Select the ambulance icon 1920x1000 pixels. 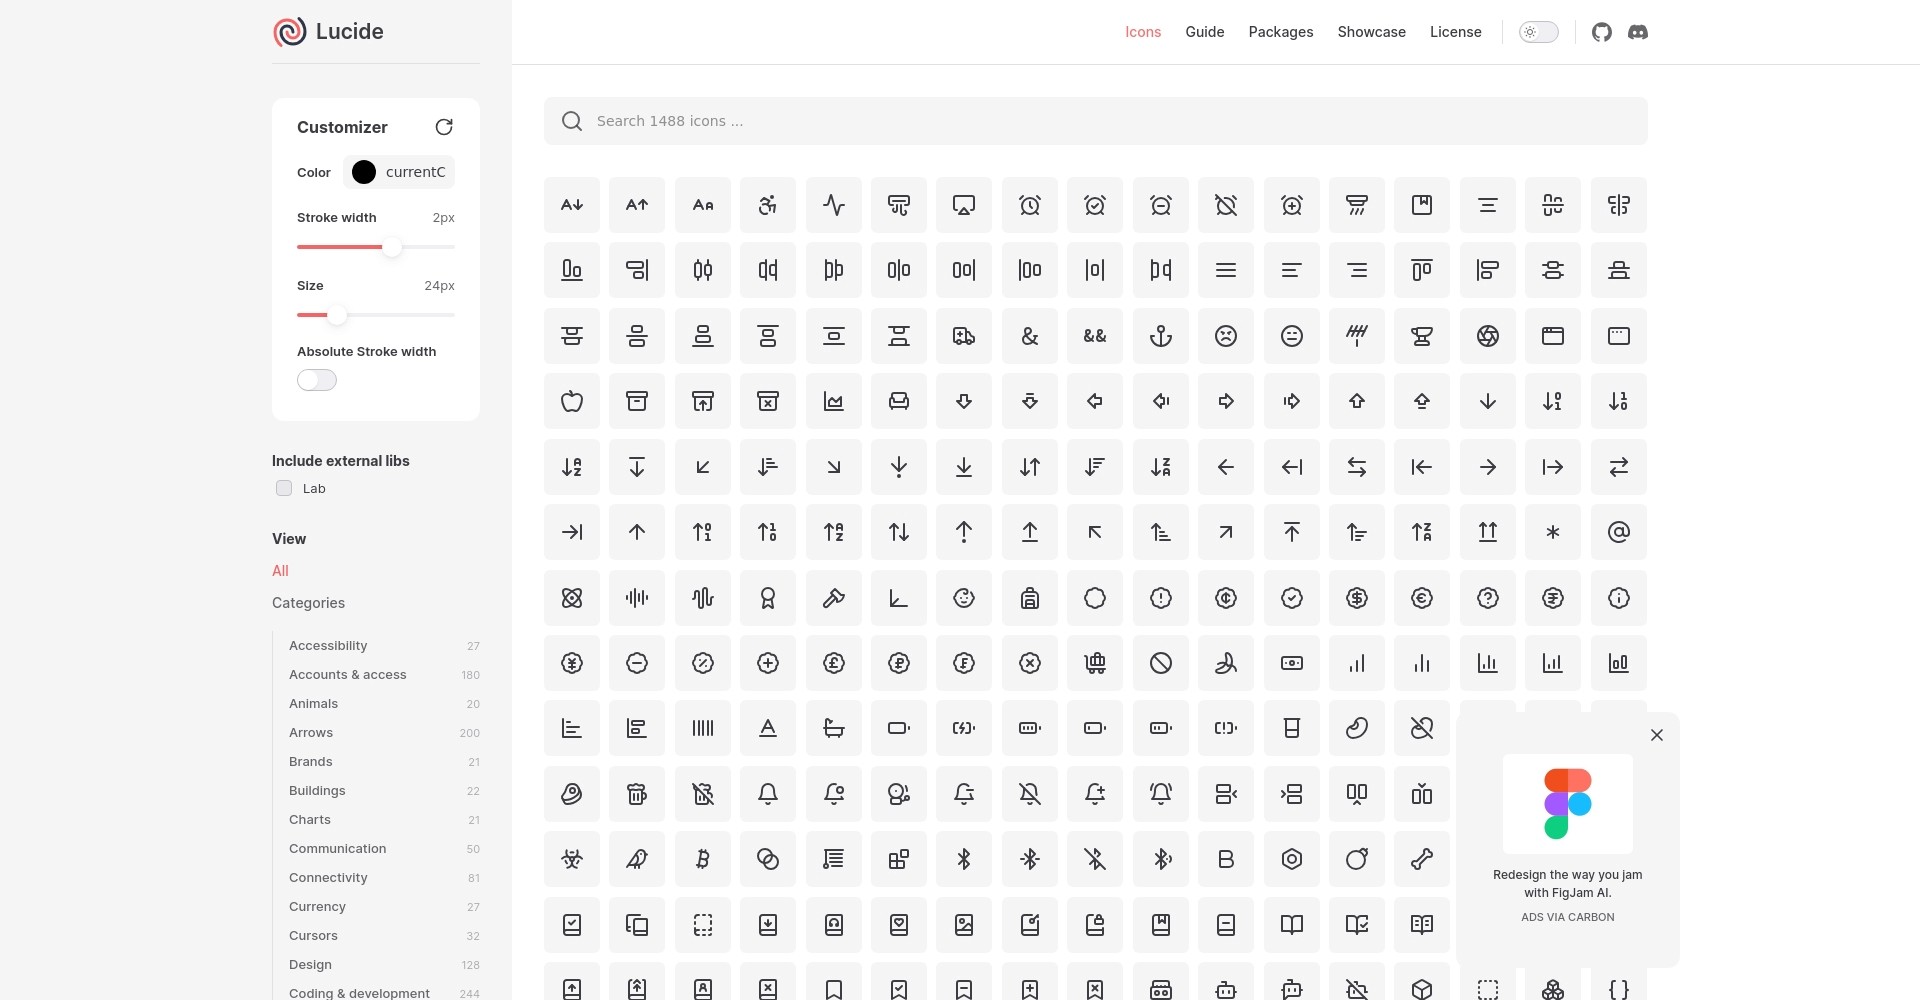(x=964, y=336)
